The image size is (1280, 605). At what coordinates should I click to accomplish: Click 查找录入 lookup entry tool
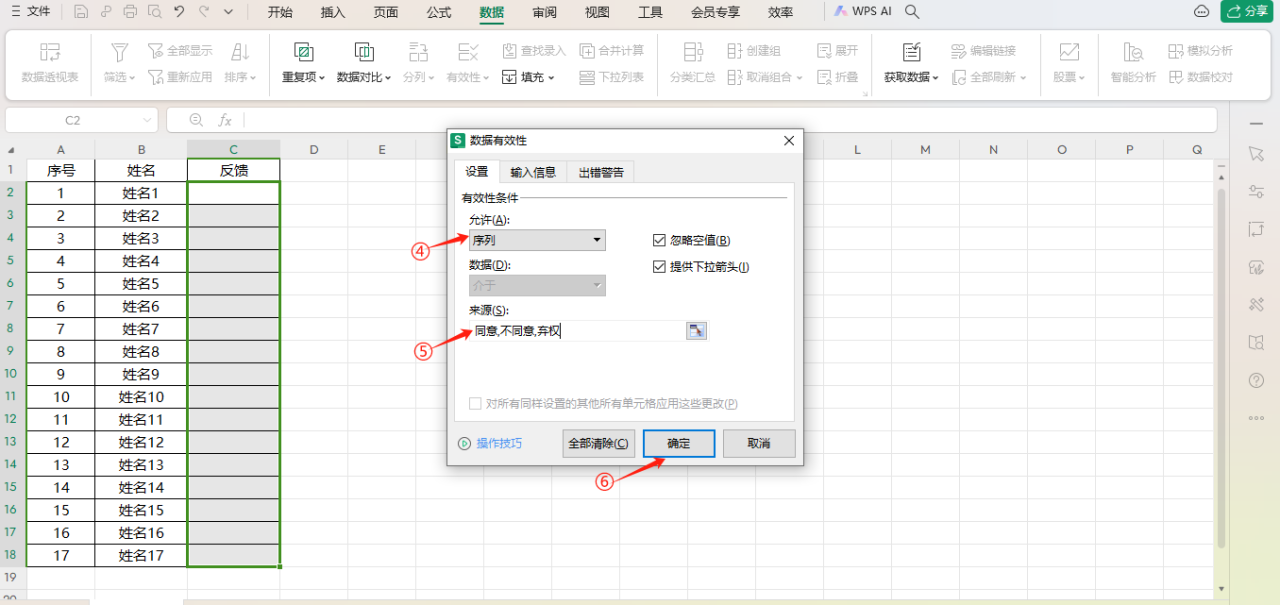pos(533,50)
